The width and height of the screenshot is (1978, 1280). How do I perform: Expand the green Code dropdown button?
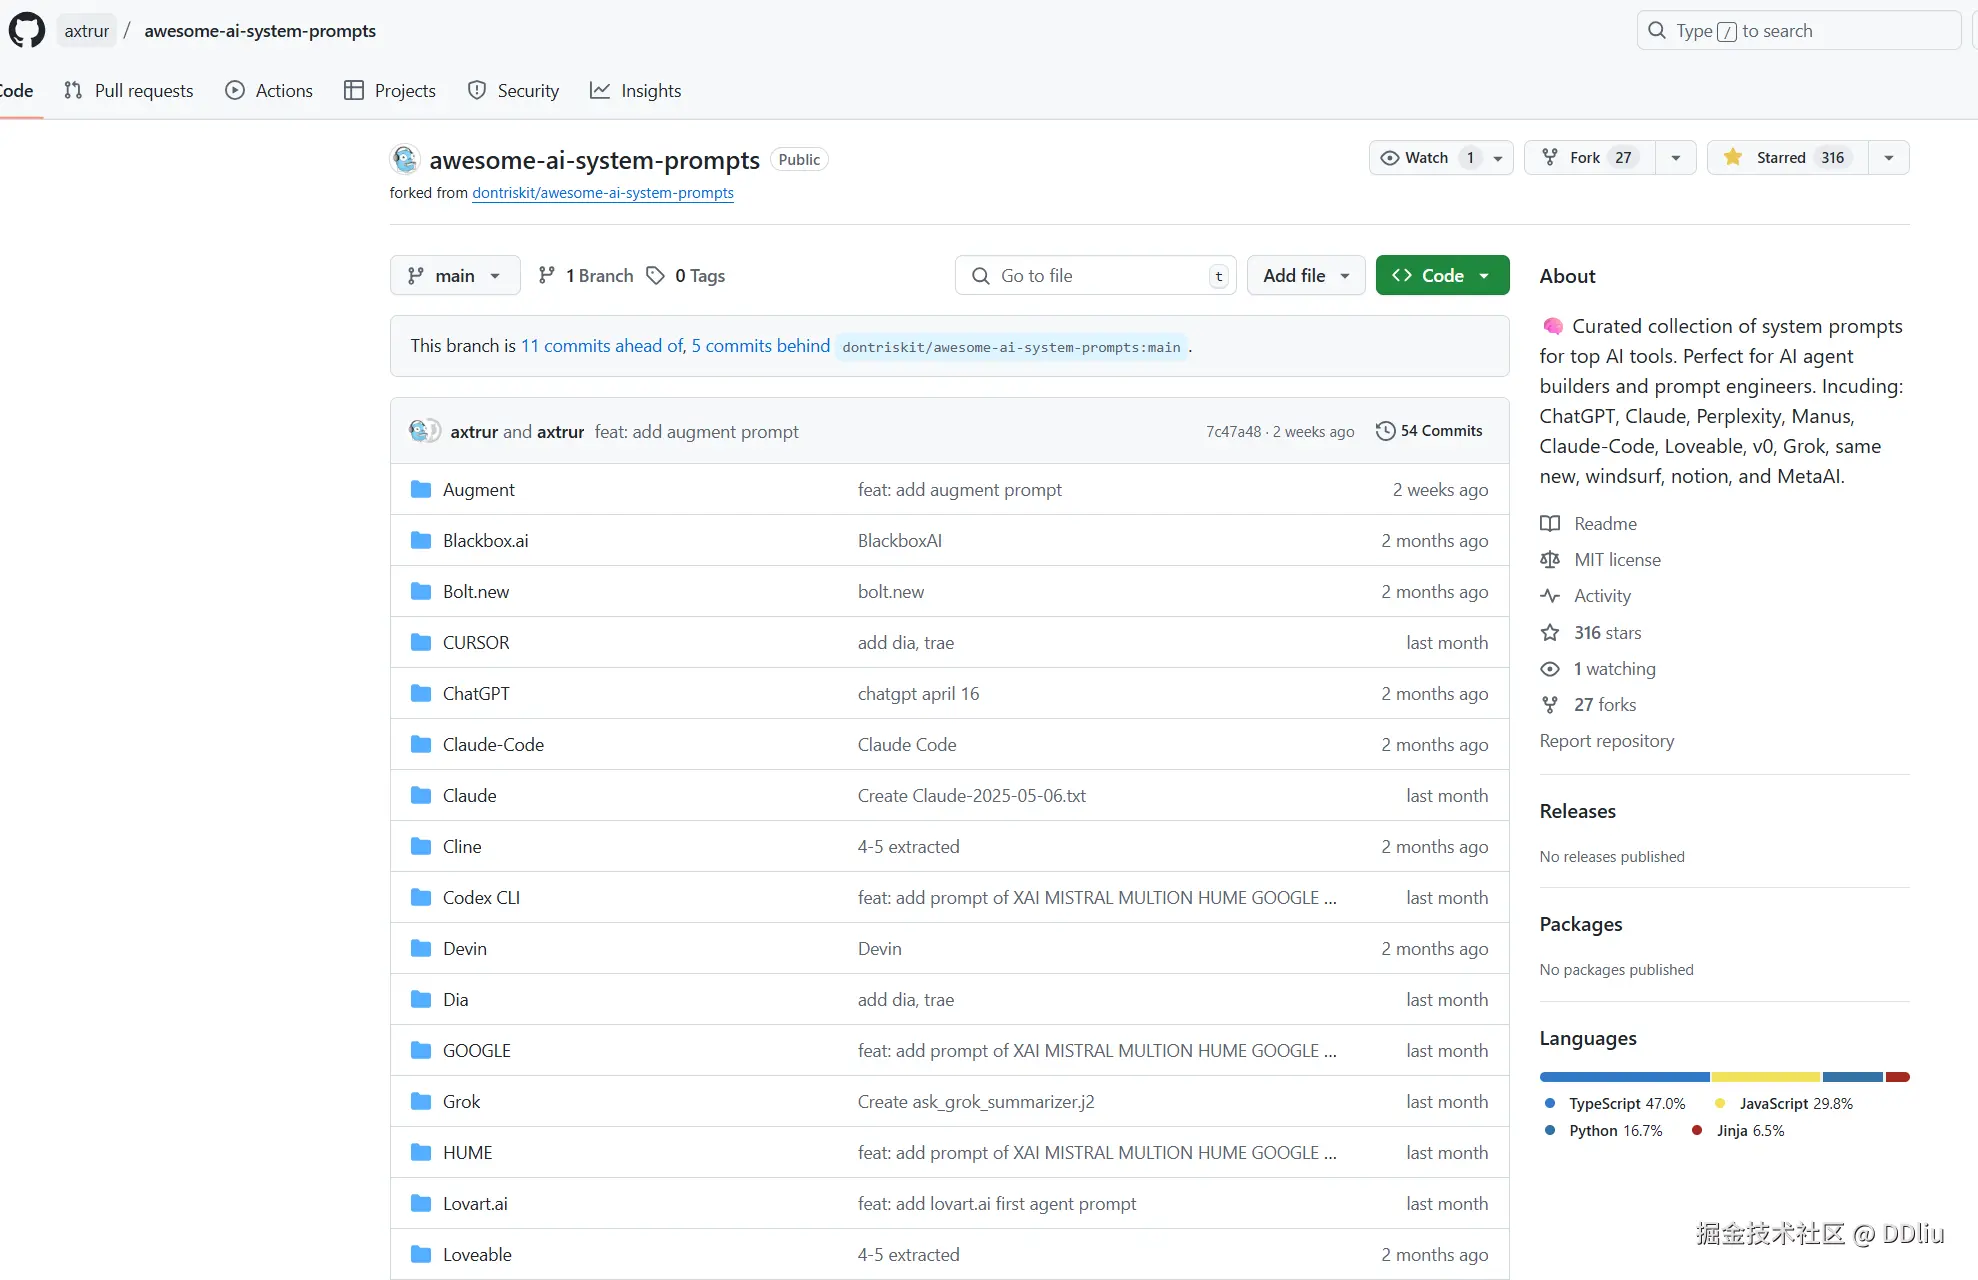click(1442, 276)
